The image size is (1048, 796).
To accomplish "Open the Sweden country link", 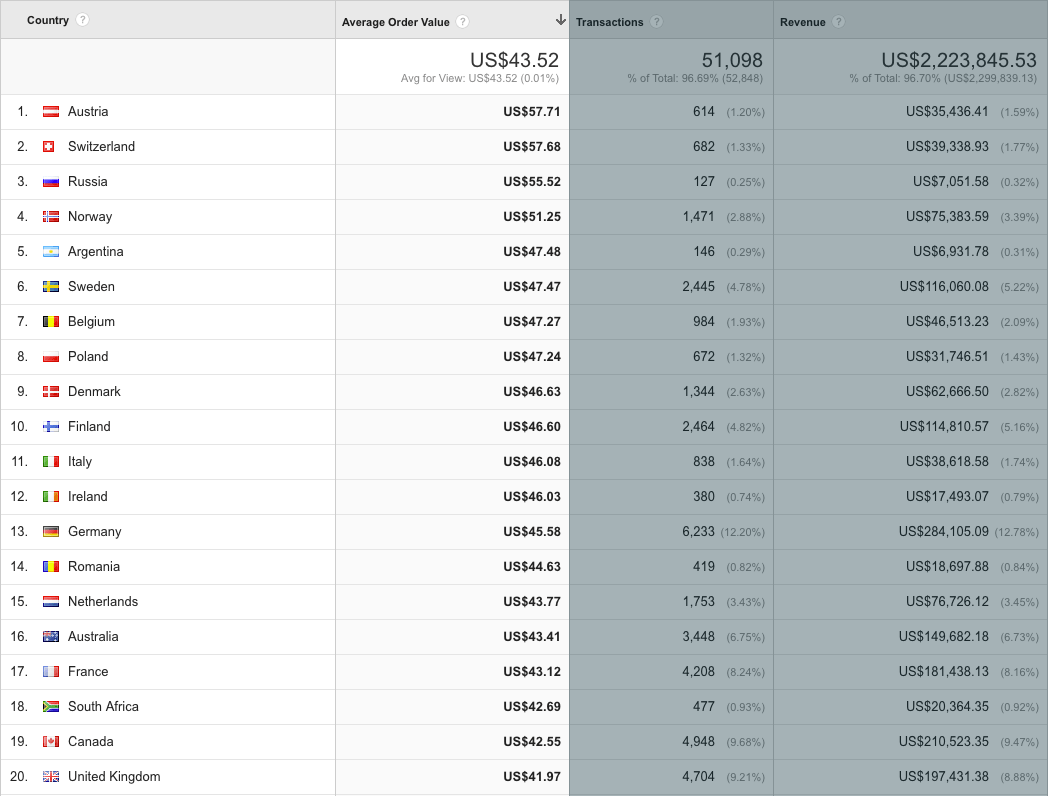I will [x=91, y=287].
